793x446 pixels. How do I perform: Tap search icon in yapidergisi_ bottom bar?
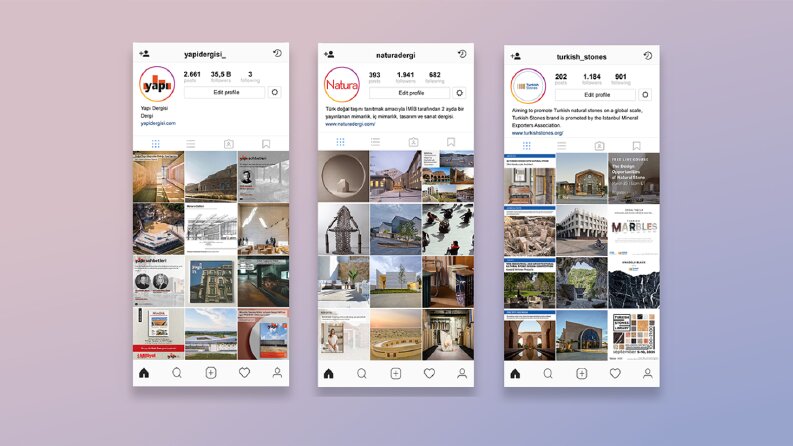coord(177,373)
